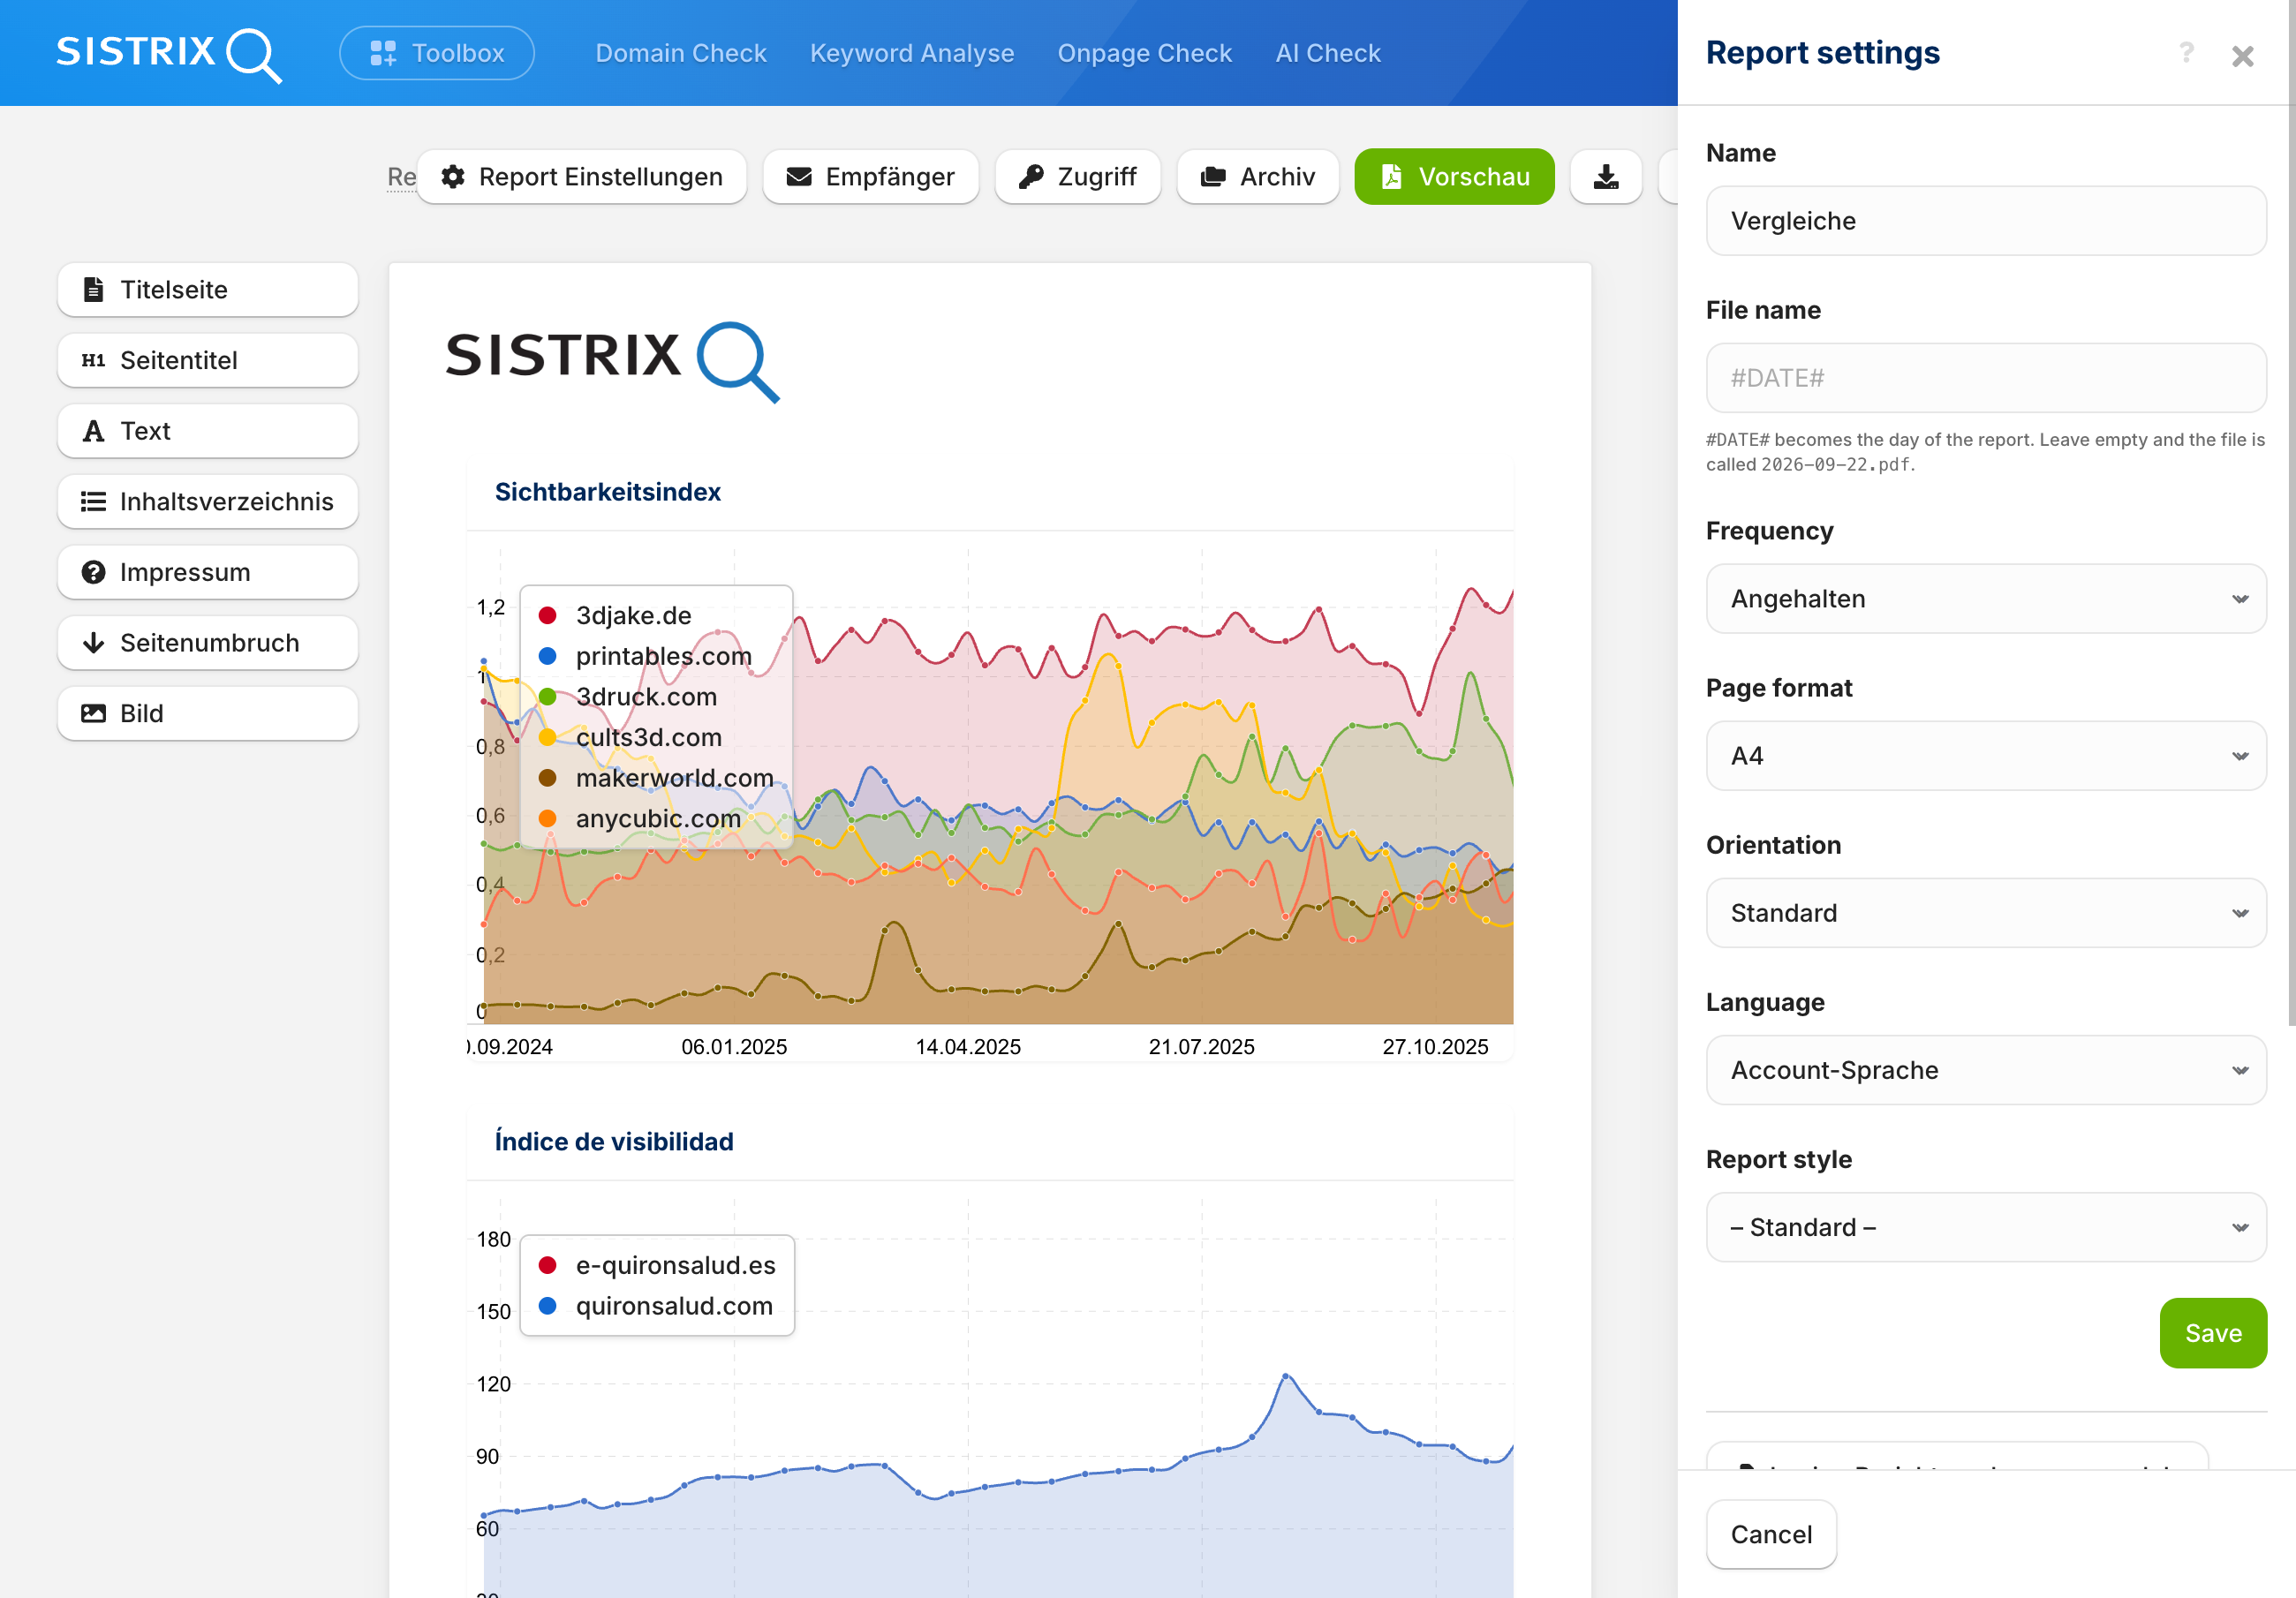Click the quironsalud.com legend entry

(655, 1306)
